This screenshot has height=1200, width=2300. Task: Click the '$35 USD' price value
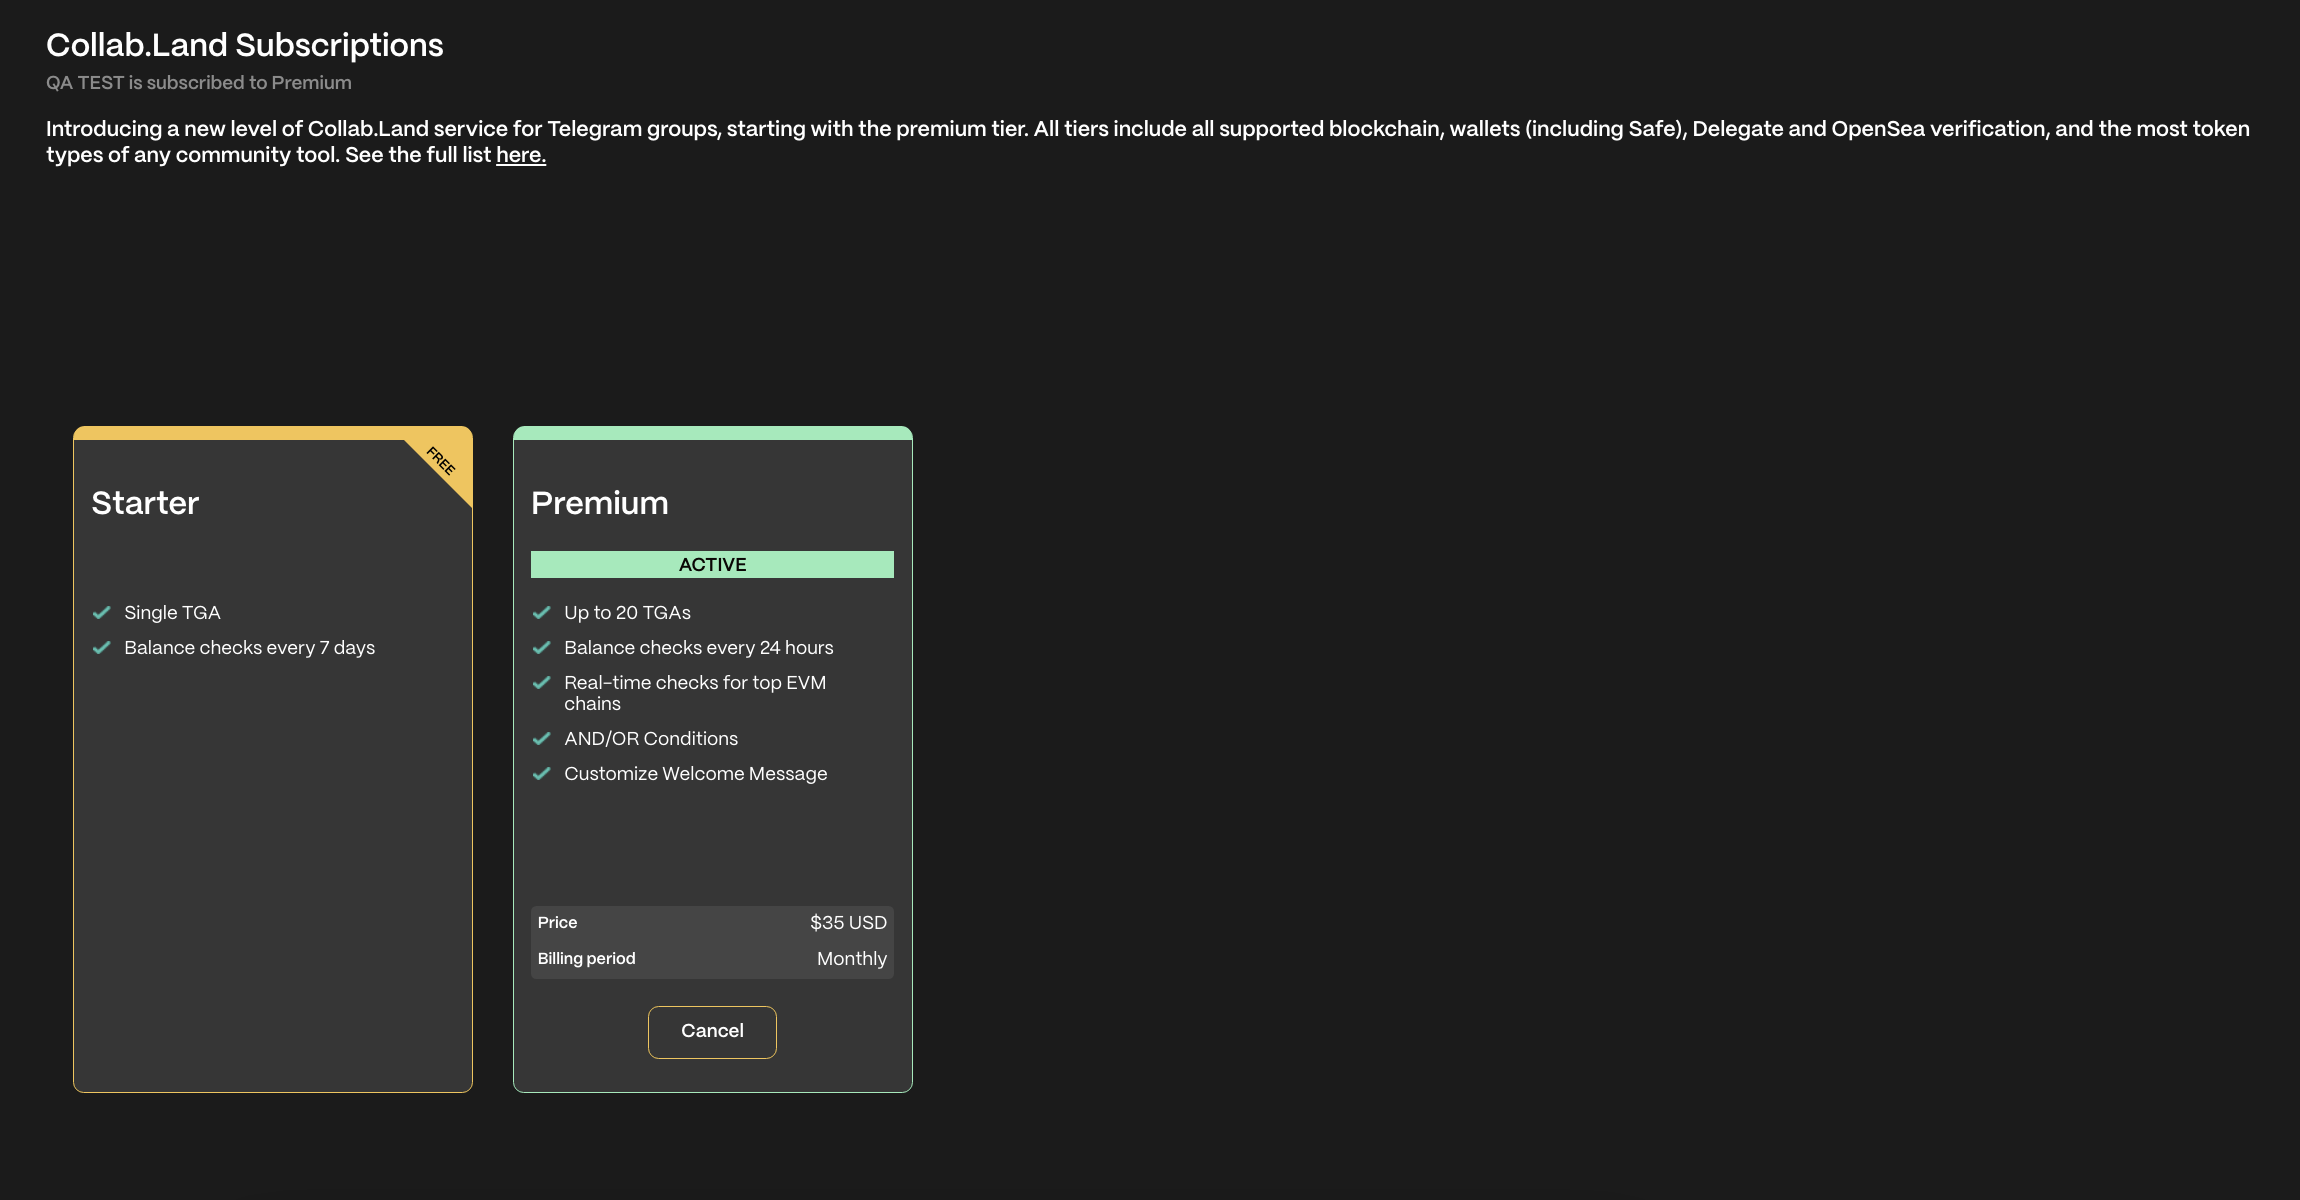click(x=848, y=923)
